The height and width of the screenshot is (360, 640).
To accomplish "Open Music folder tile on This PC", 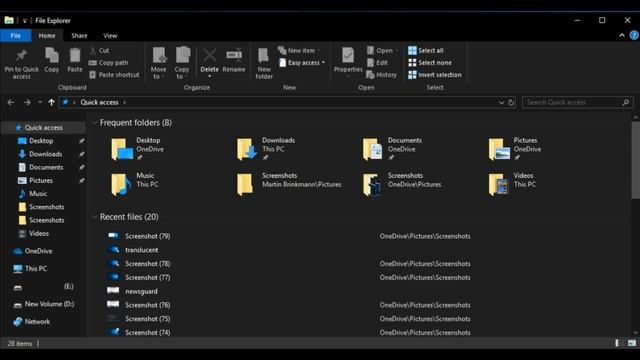I will (x=135, y=184).
